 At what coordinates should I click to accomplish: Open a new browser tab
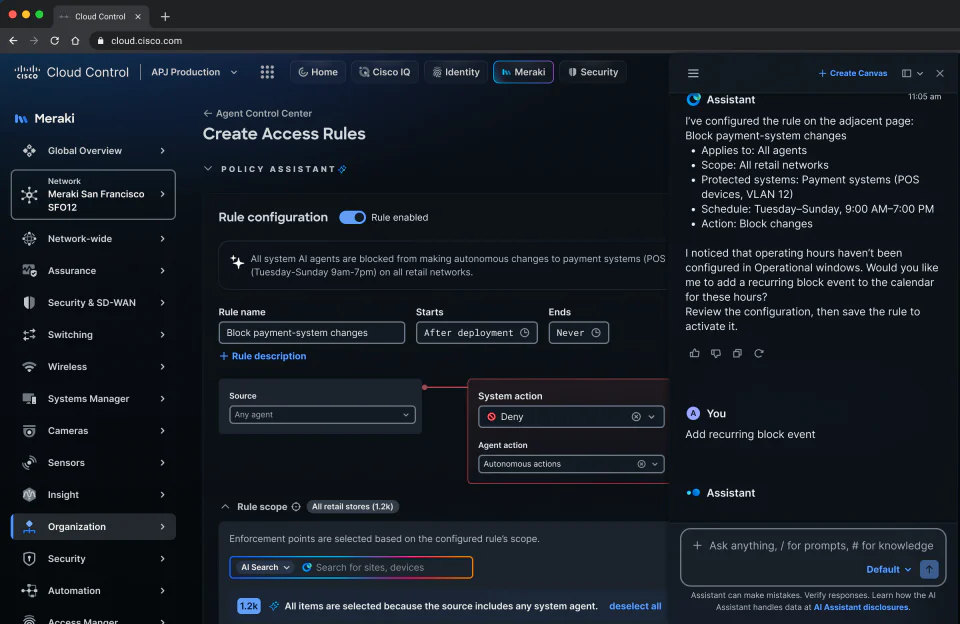tap(165, 17)
